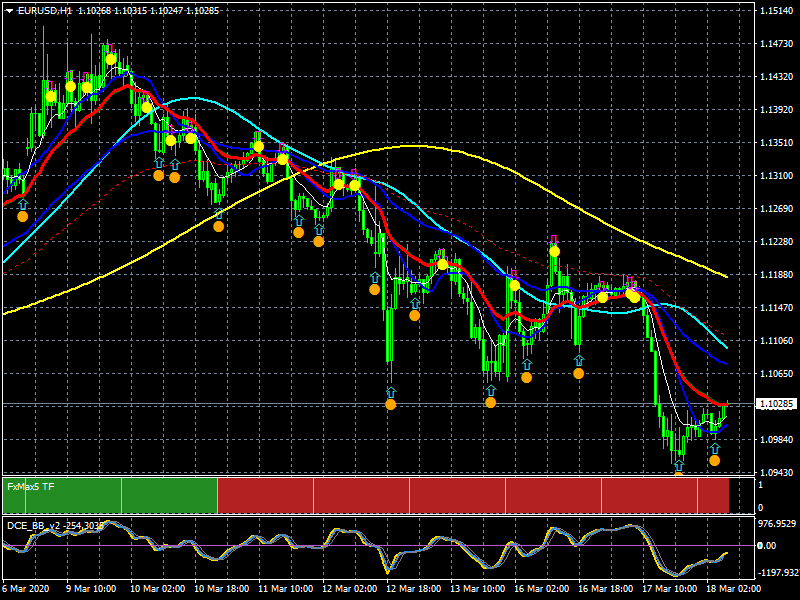Click the orange dot under the deepest 12 Mar 18:00 low
Screen dimensions: 800x600
pos(391,405)
